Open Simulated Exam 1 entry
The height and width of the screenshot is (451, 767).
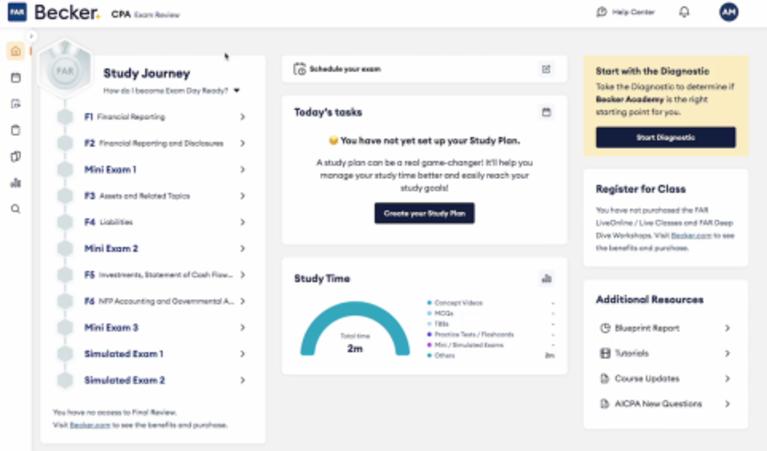[124, 354]
